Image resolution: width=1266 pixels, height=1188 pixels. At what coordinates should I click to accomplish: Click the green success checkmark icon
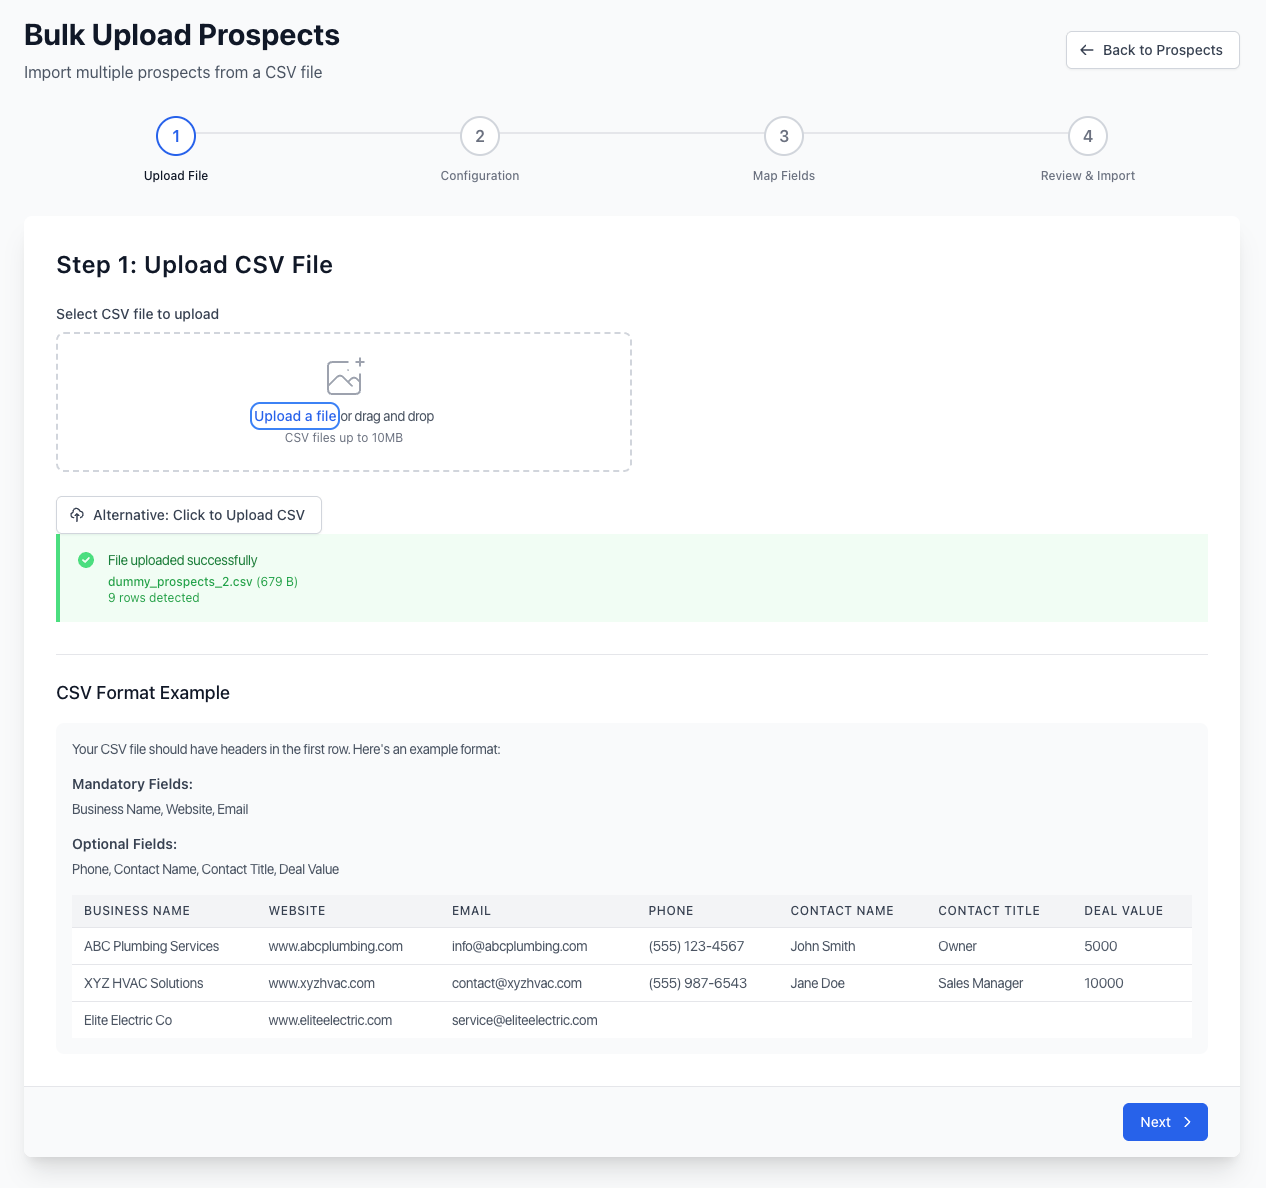pos(86,560)
